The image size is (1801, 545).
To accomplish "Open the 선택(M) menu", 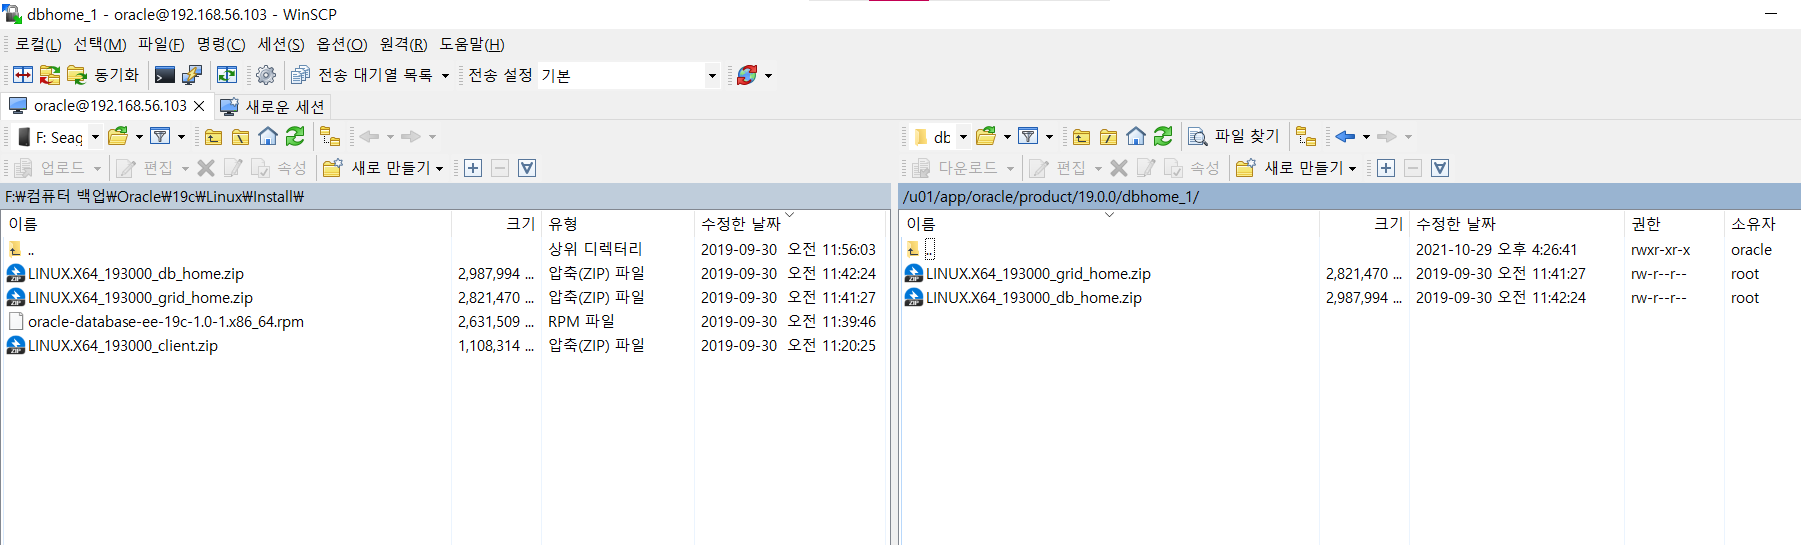I will [100, 44].
